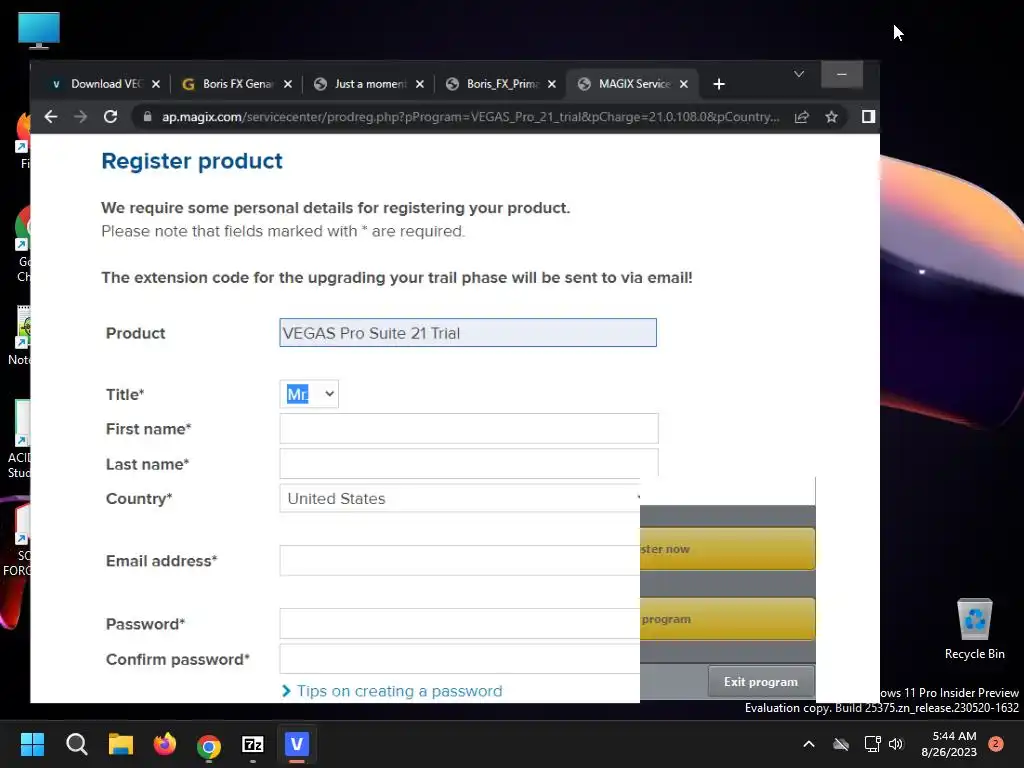Click the Password input field
The image size is (1024, 768).
[460, 624]
